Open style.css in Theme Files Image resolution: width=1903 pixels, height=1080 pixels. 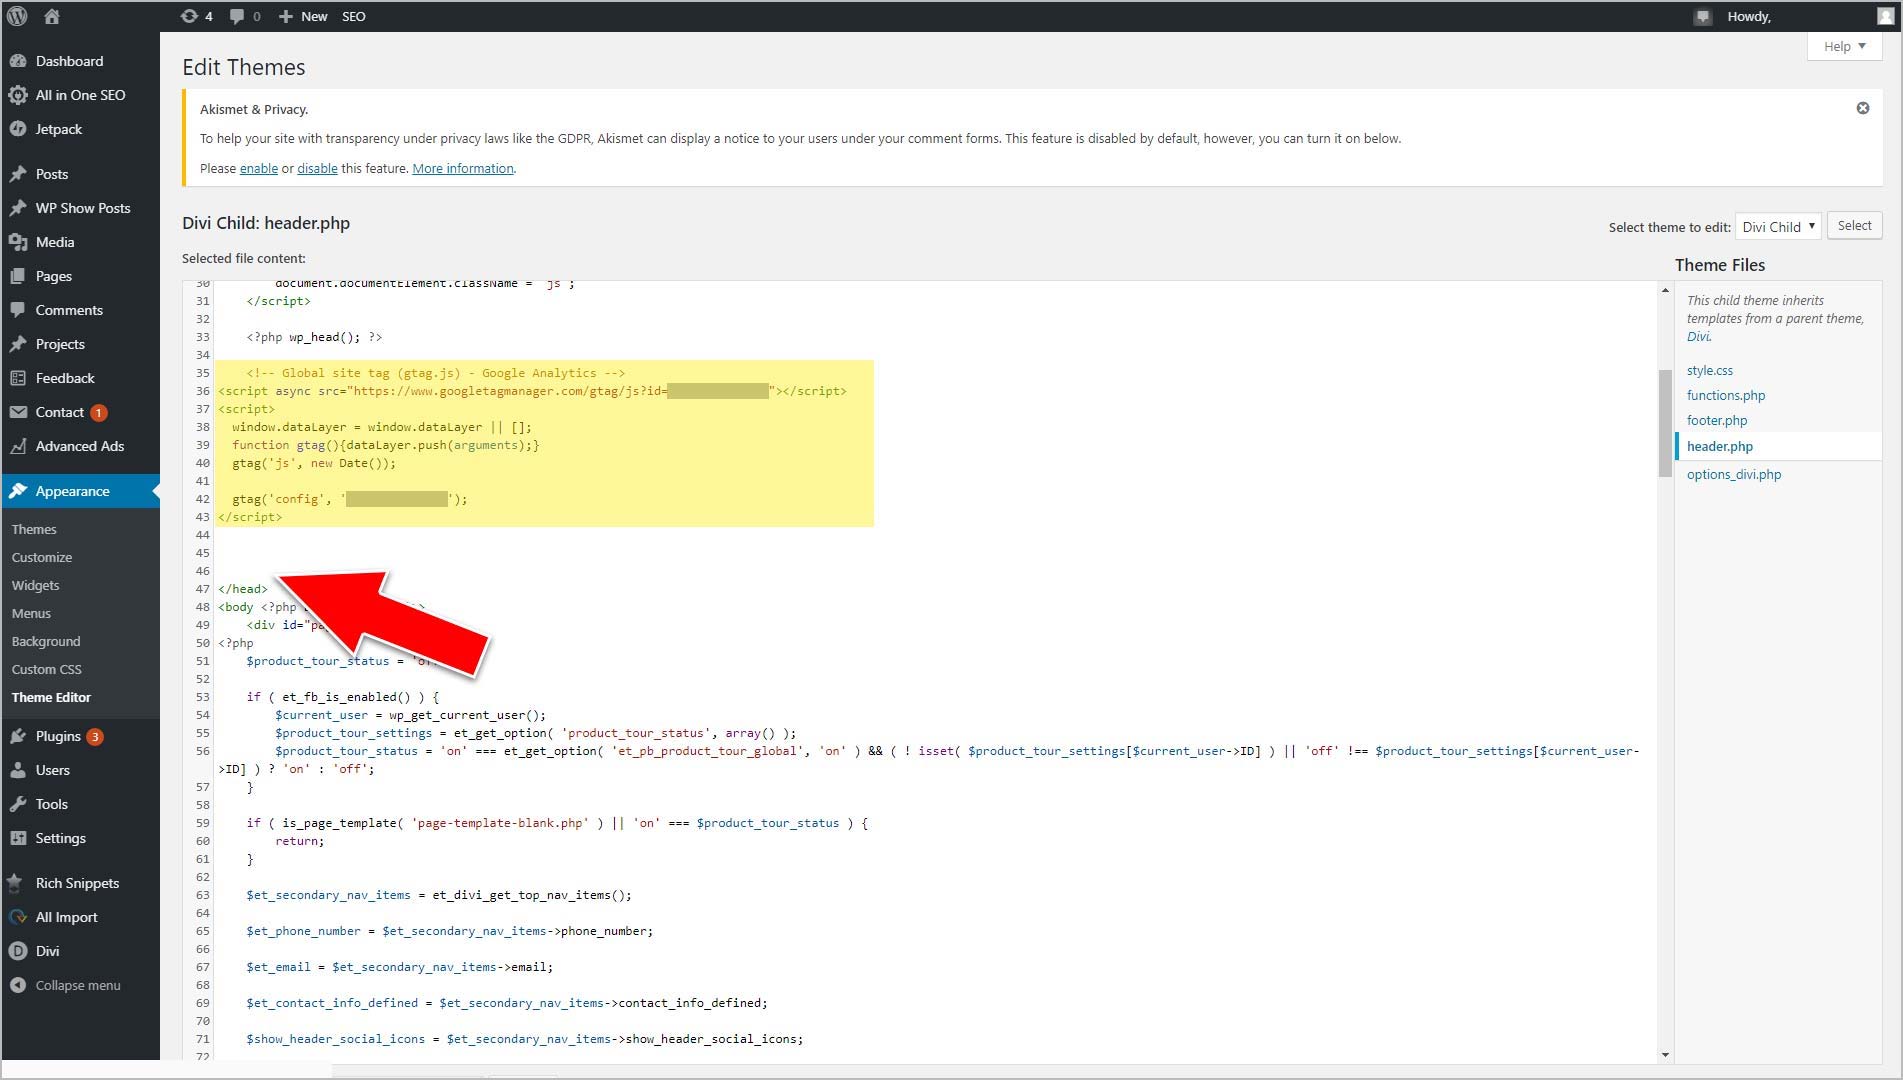1710,370
